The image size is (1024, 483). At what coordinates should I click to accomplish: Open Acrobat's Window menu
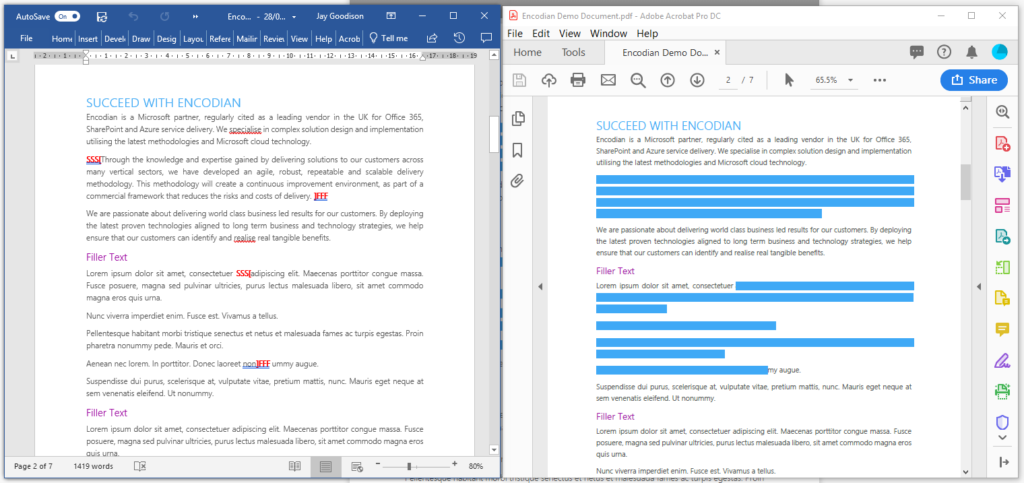click(x=609, y=33)
